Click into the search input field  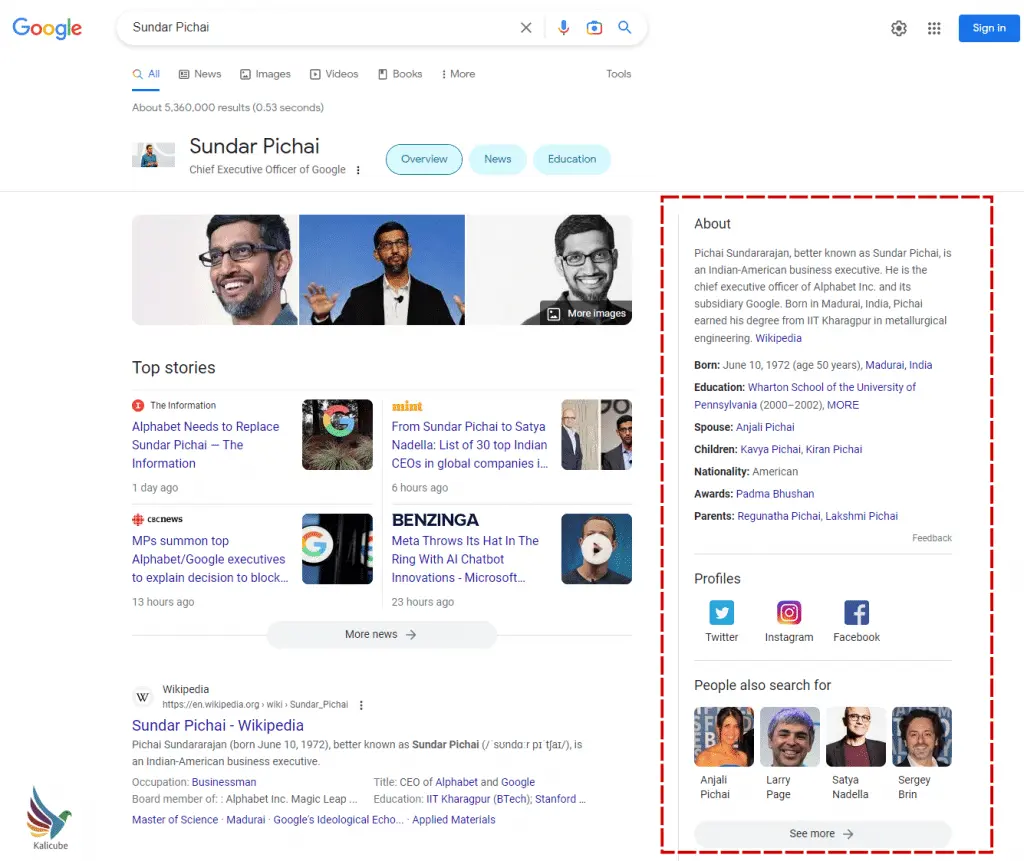320,28
